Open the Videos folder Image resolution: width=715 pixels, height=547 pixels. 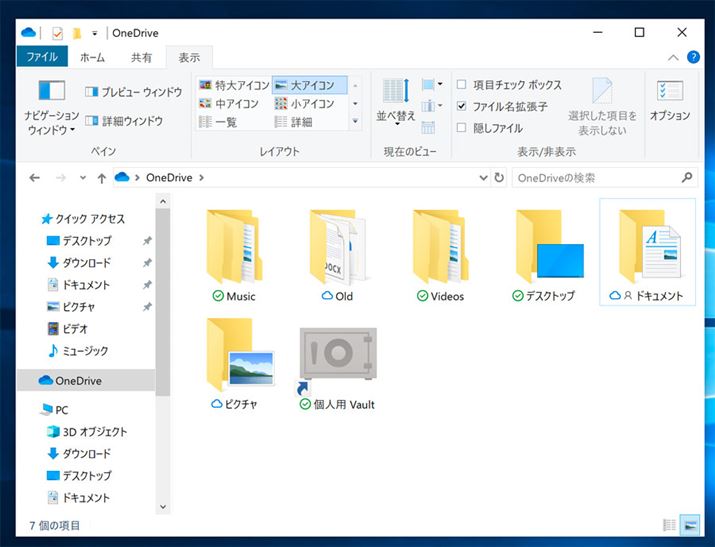(x=440, y=255)
